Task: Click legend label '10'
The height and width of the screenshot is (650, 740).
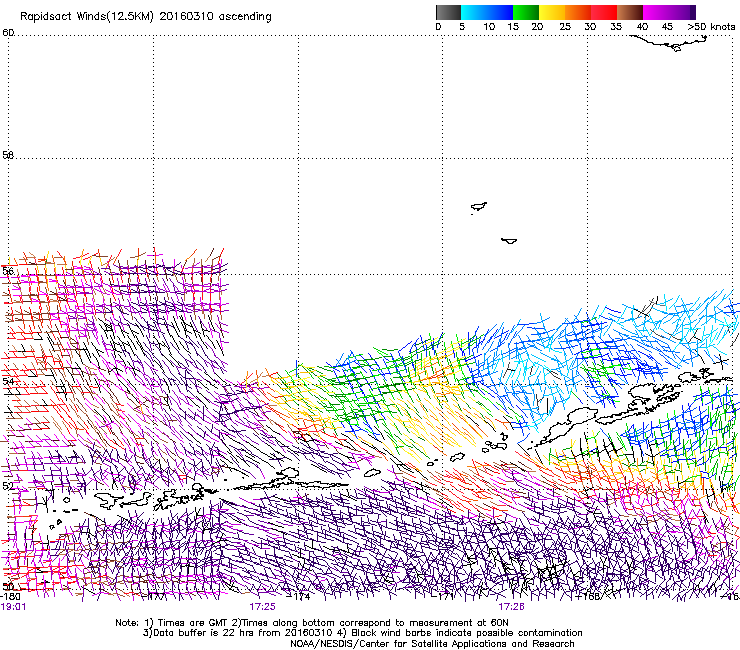Action: coord(489,27)
